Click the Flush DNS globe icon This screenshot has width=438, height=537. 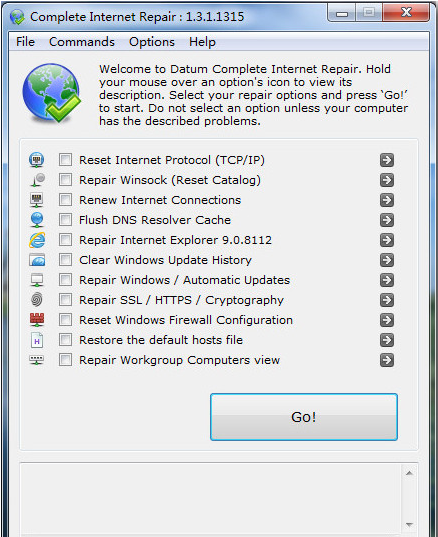click(37, 220)
